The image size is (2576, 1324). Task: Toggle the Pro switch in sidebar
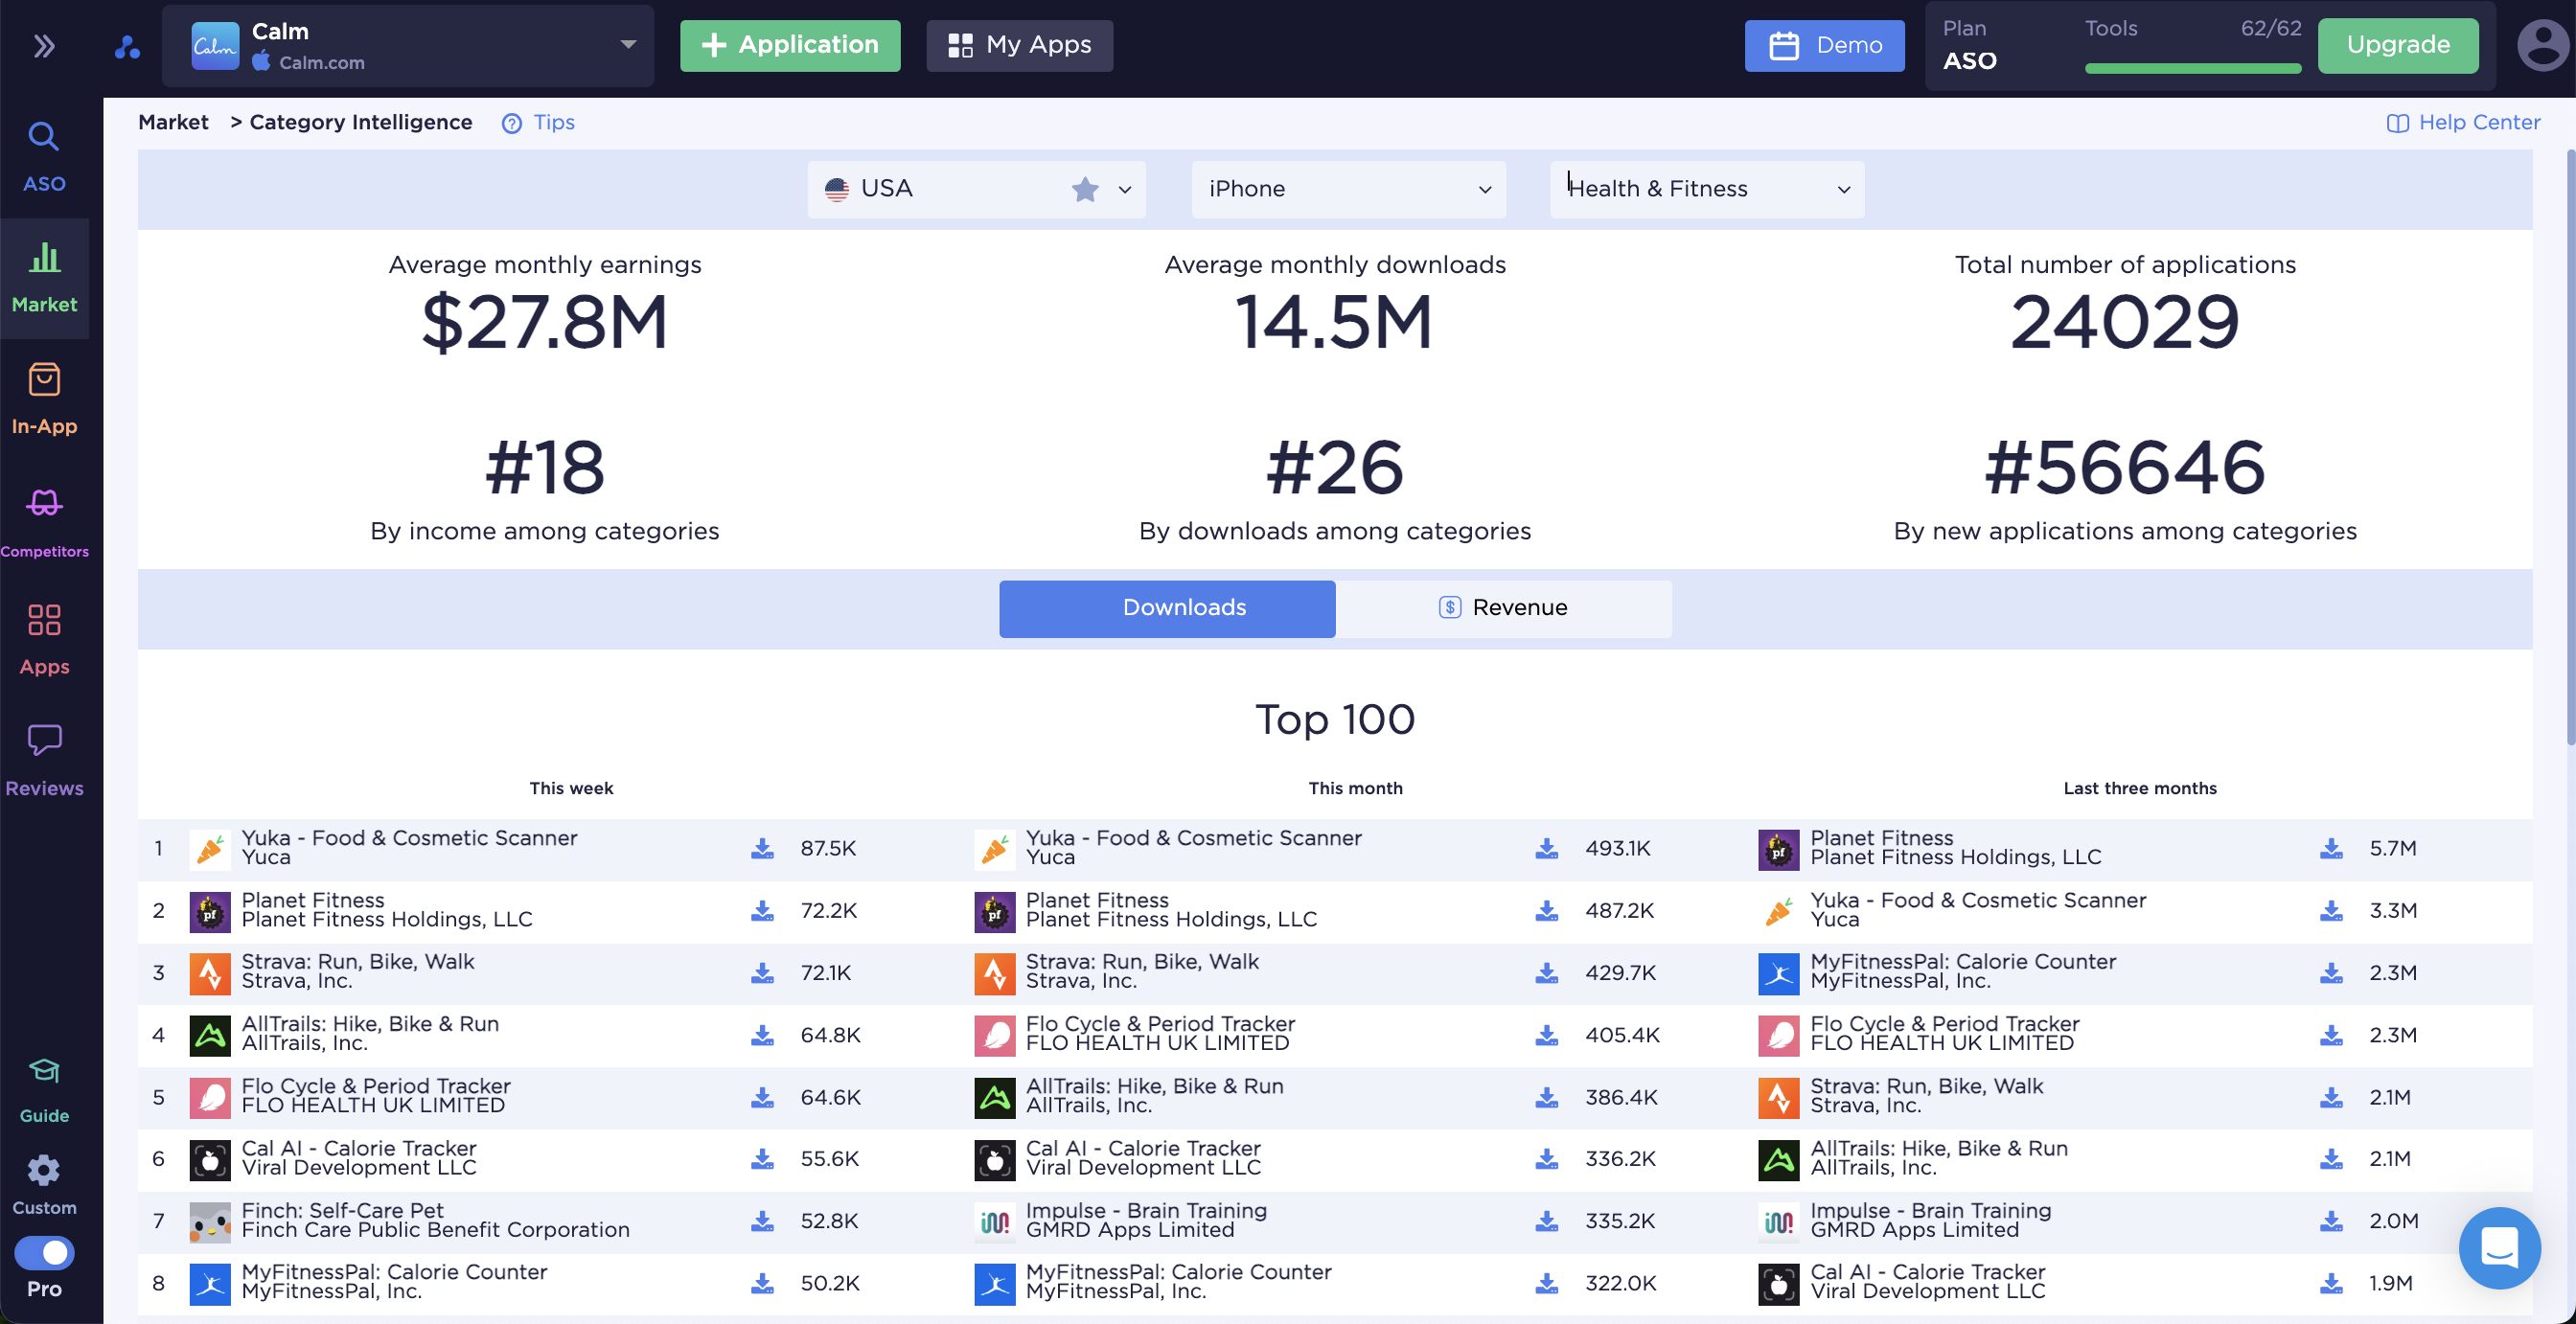tap(44, 1253)
